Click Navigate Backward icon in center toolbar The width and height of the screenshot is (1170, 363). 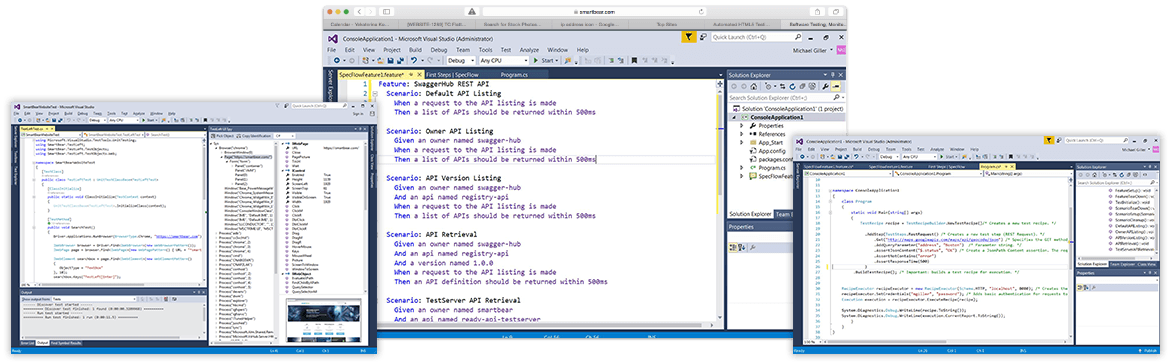click(x=337, y=60)
